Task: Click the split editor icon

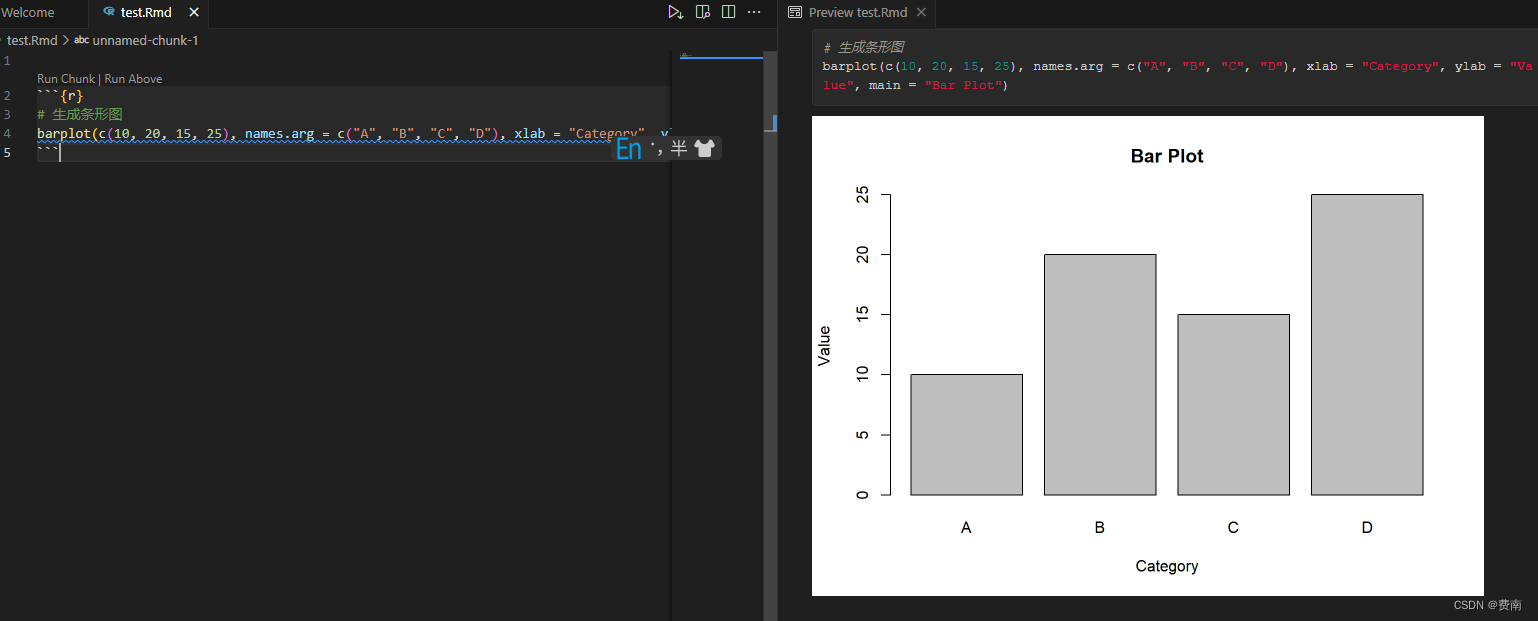Action: point(728,13)
